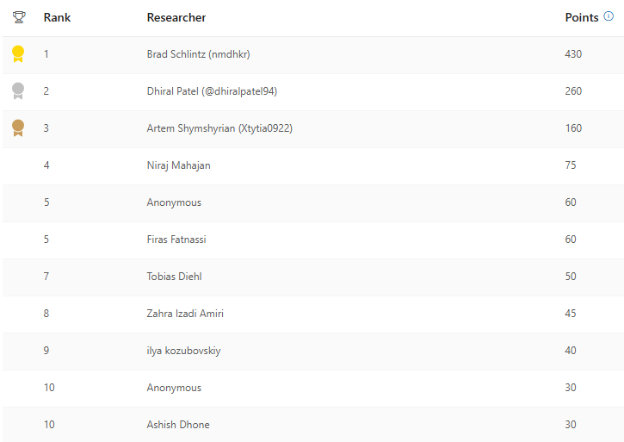Click on Niraj Mahajan's name
Viewport: 624px width, 442px height.
[x=179, y=165]
